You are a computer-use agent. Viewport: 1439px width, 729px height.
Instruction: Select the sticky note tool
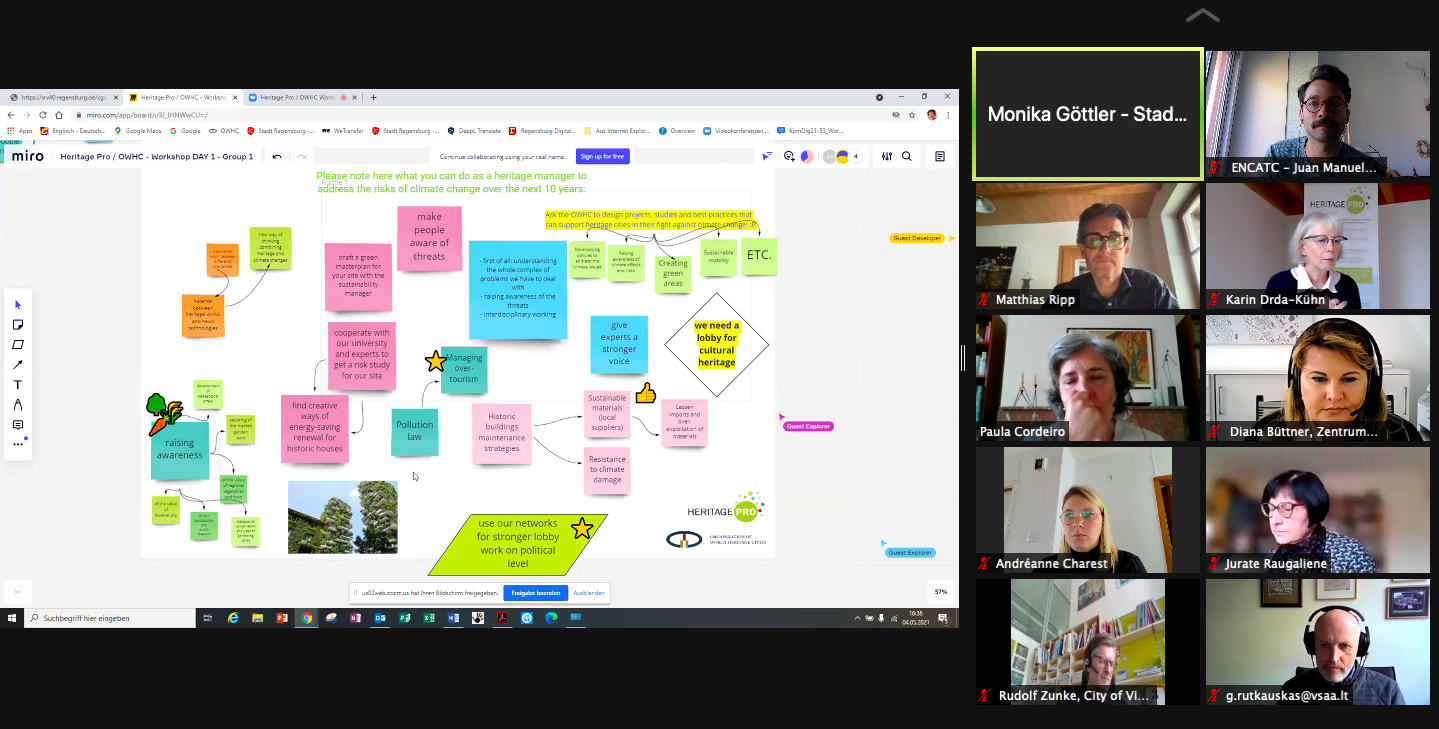[x=17, y=325]
